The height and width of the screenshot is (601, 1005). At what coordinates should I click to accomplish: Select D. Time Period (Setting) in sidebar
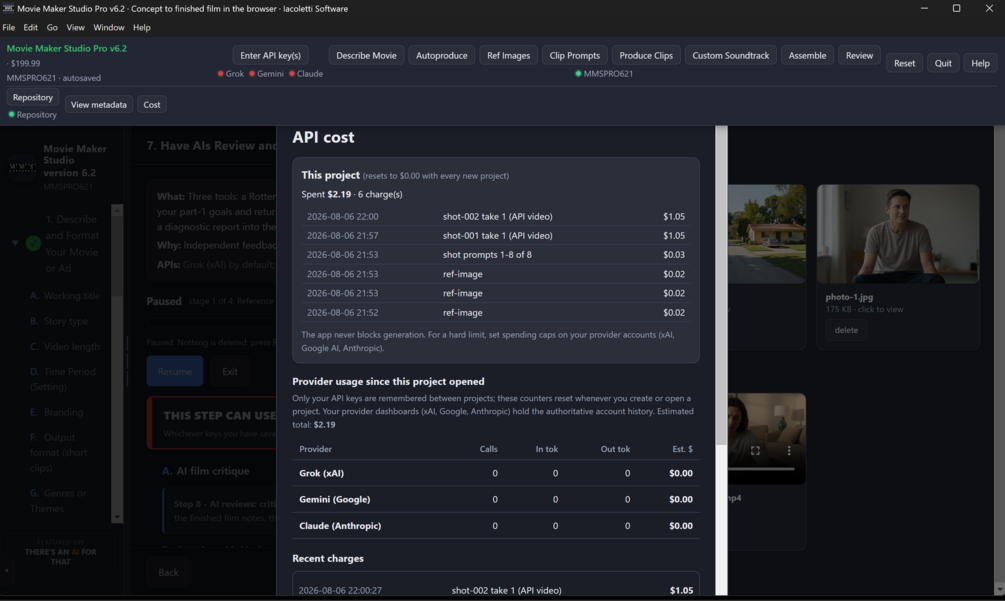pos(63,379)
